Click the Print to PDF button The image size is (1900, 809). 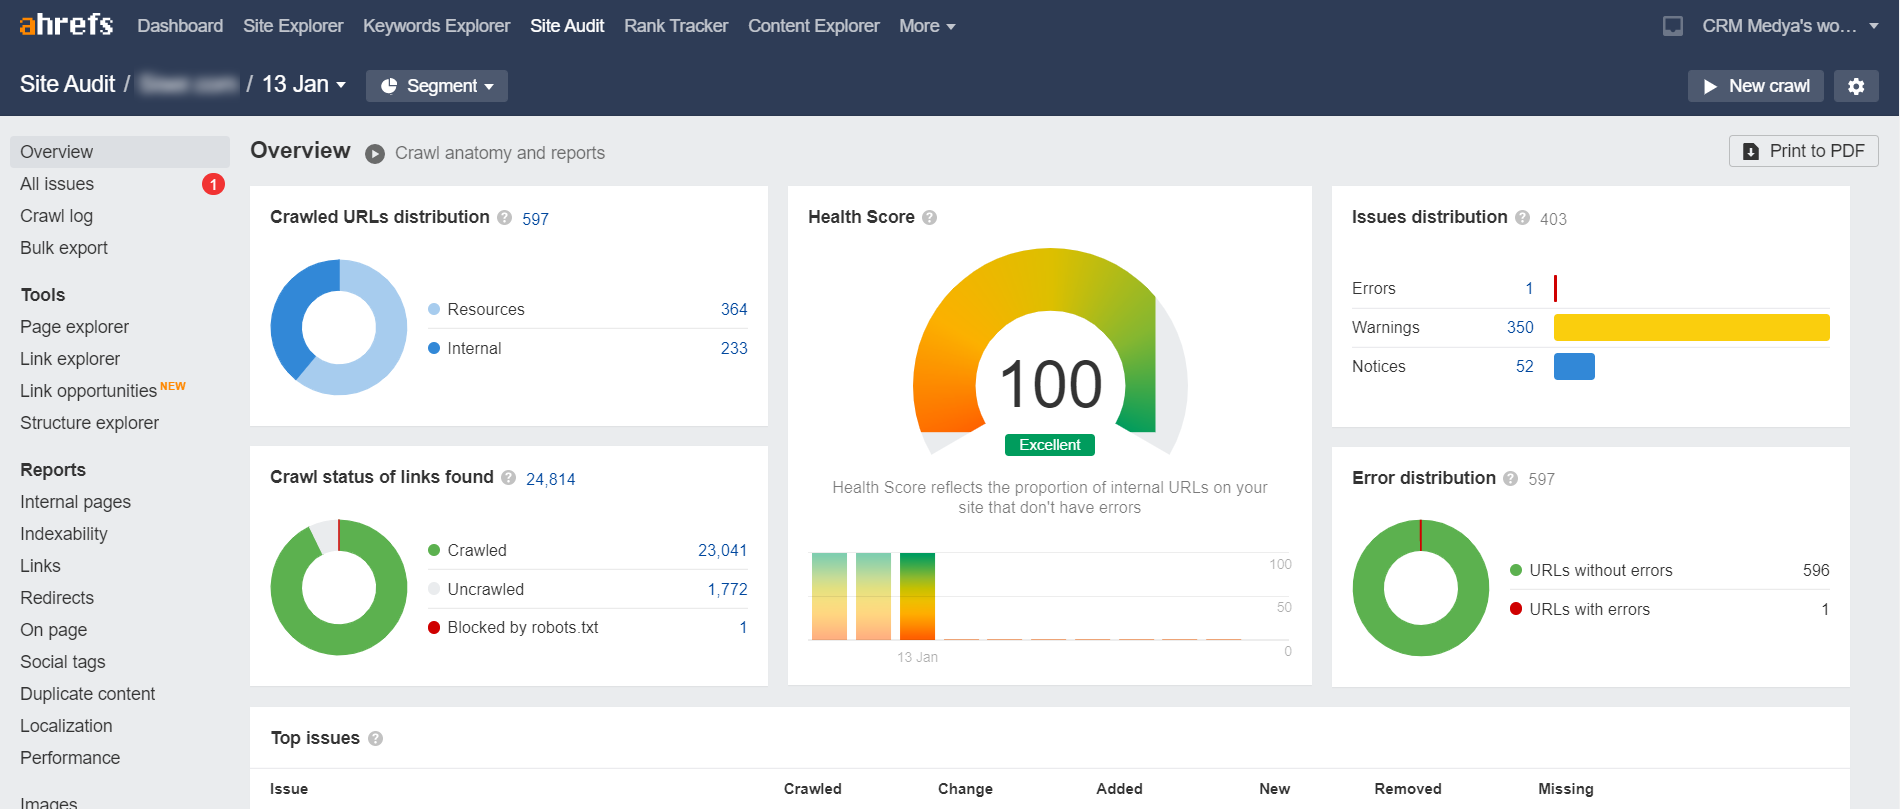pos(1803,151)
